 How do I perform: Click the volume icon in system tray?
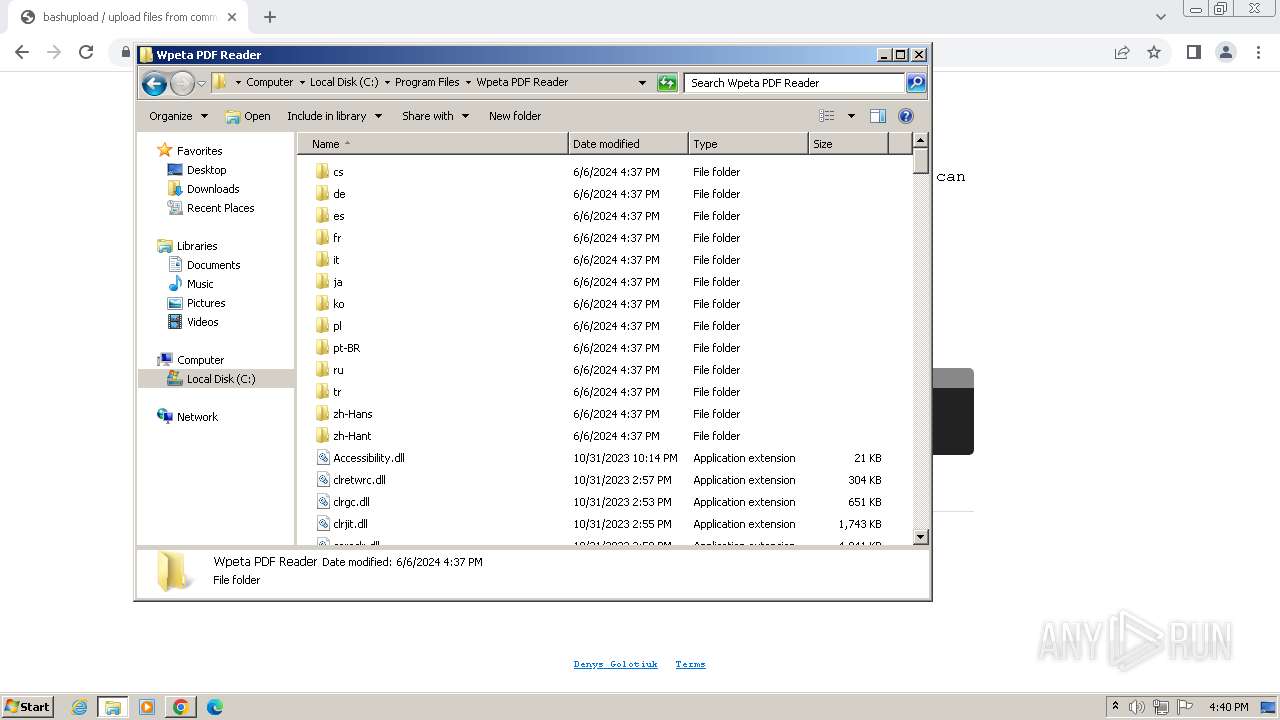(x=1136, y=707)
